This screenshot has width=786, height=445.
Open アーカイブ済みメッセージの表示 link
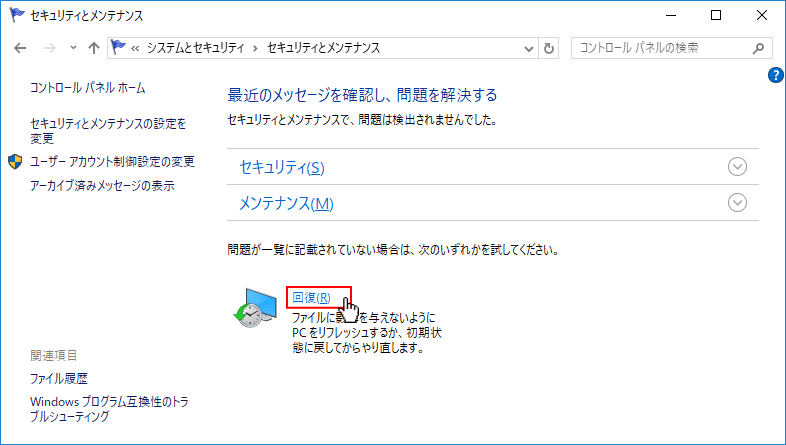pos(102,185)
